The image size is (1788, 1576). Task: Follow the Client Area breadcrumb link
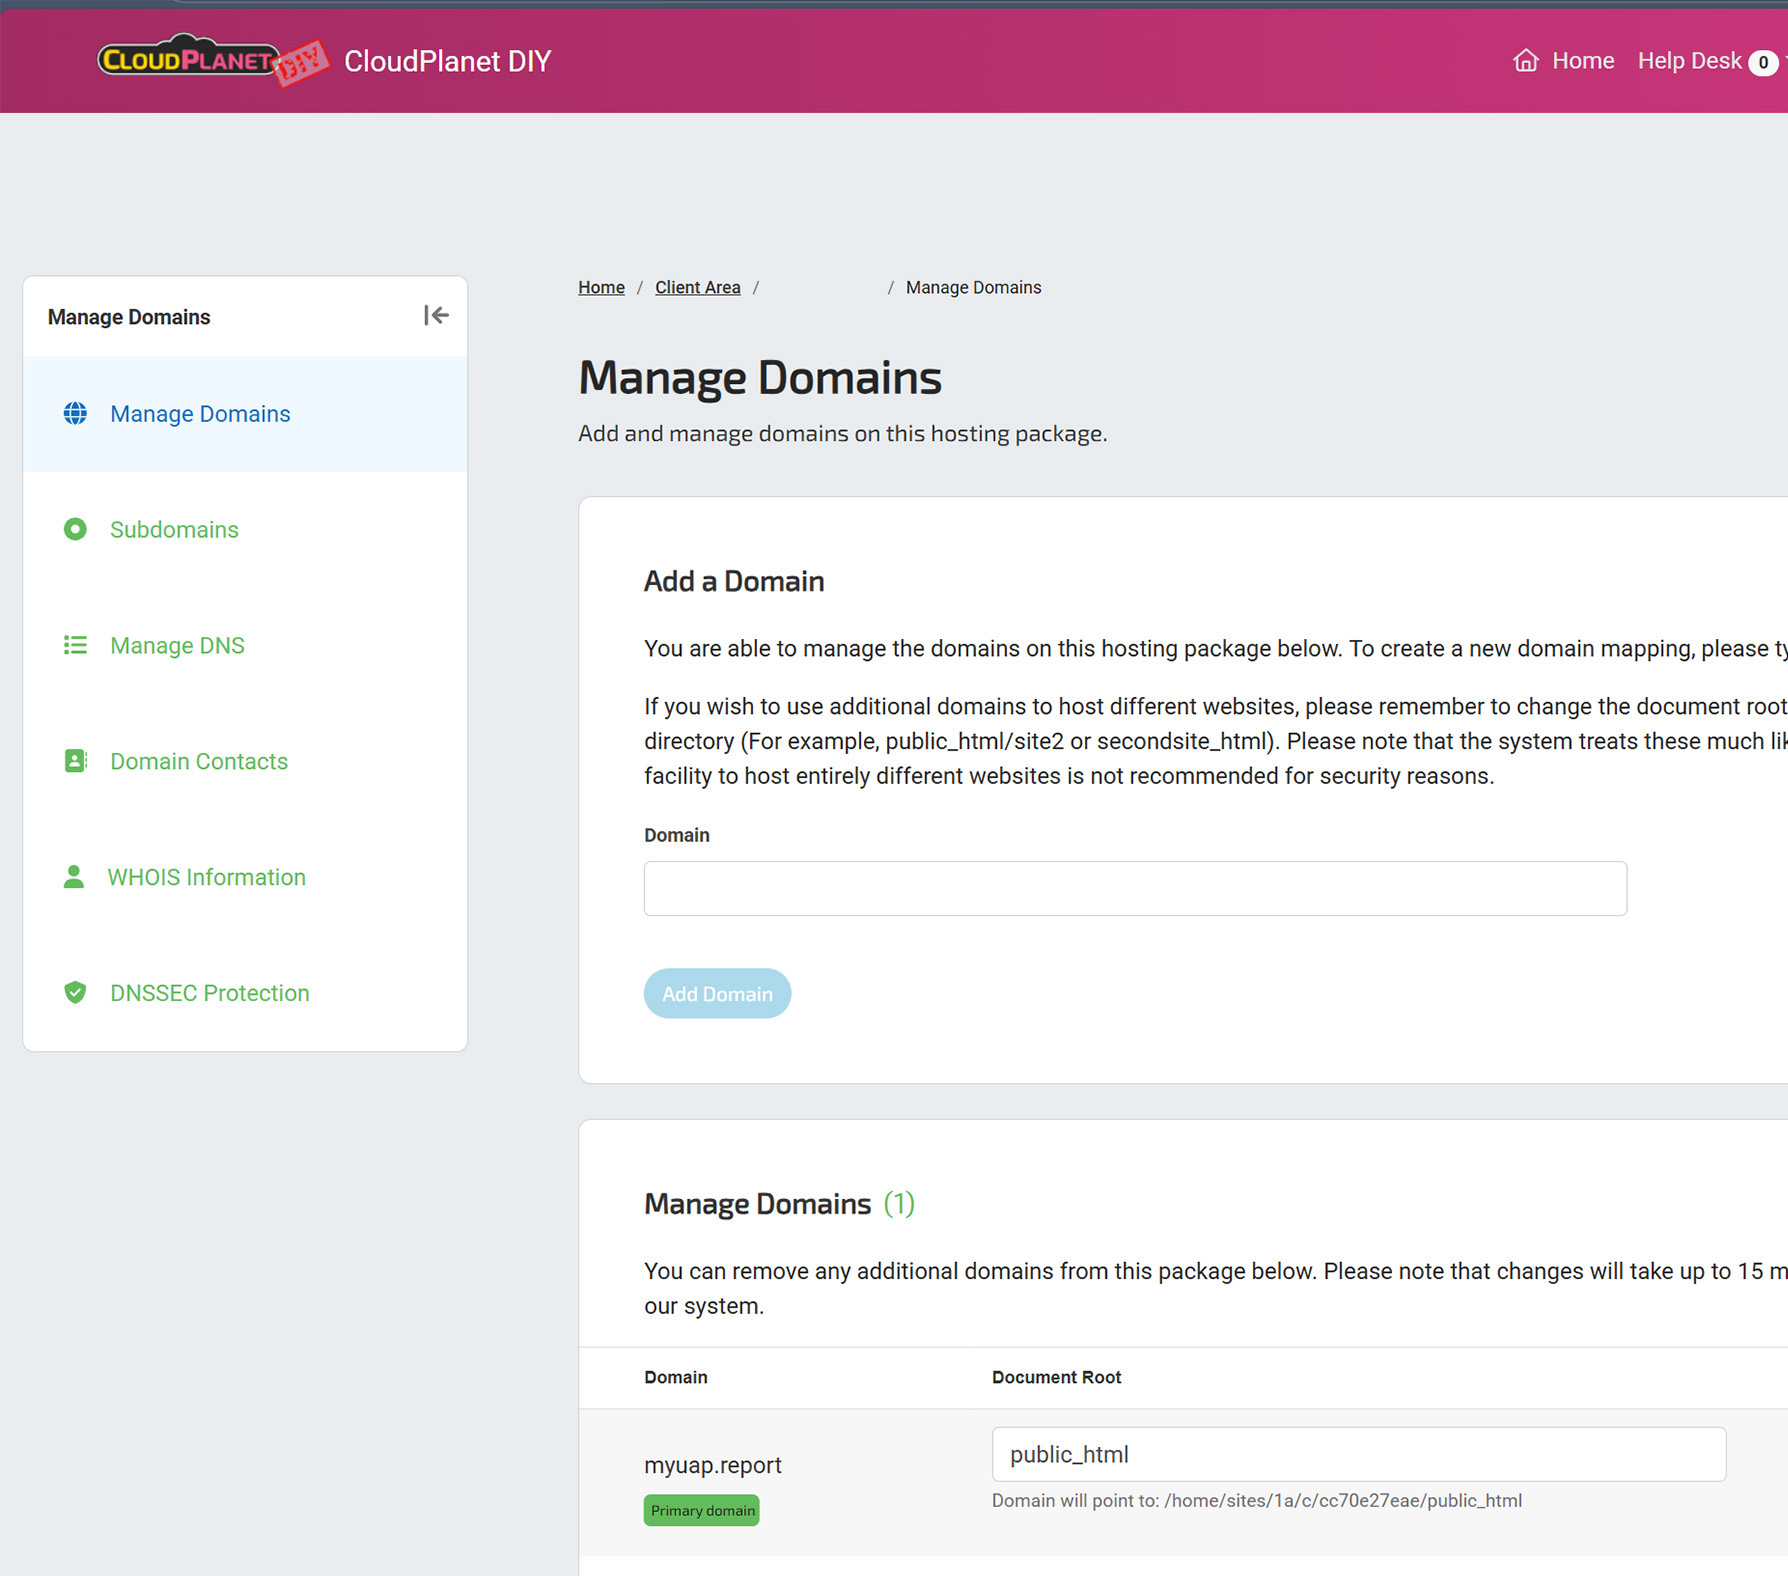coord(698,288)
